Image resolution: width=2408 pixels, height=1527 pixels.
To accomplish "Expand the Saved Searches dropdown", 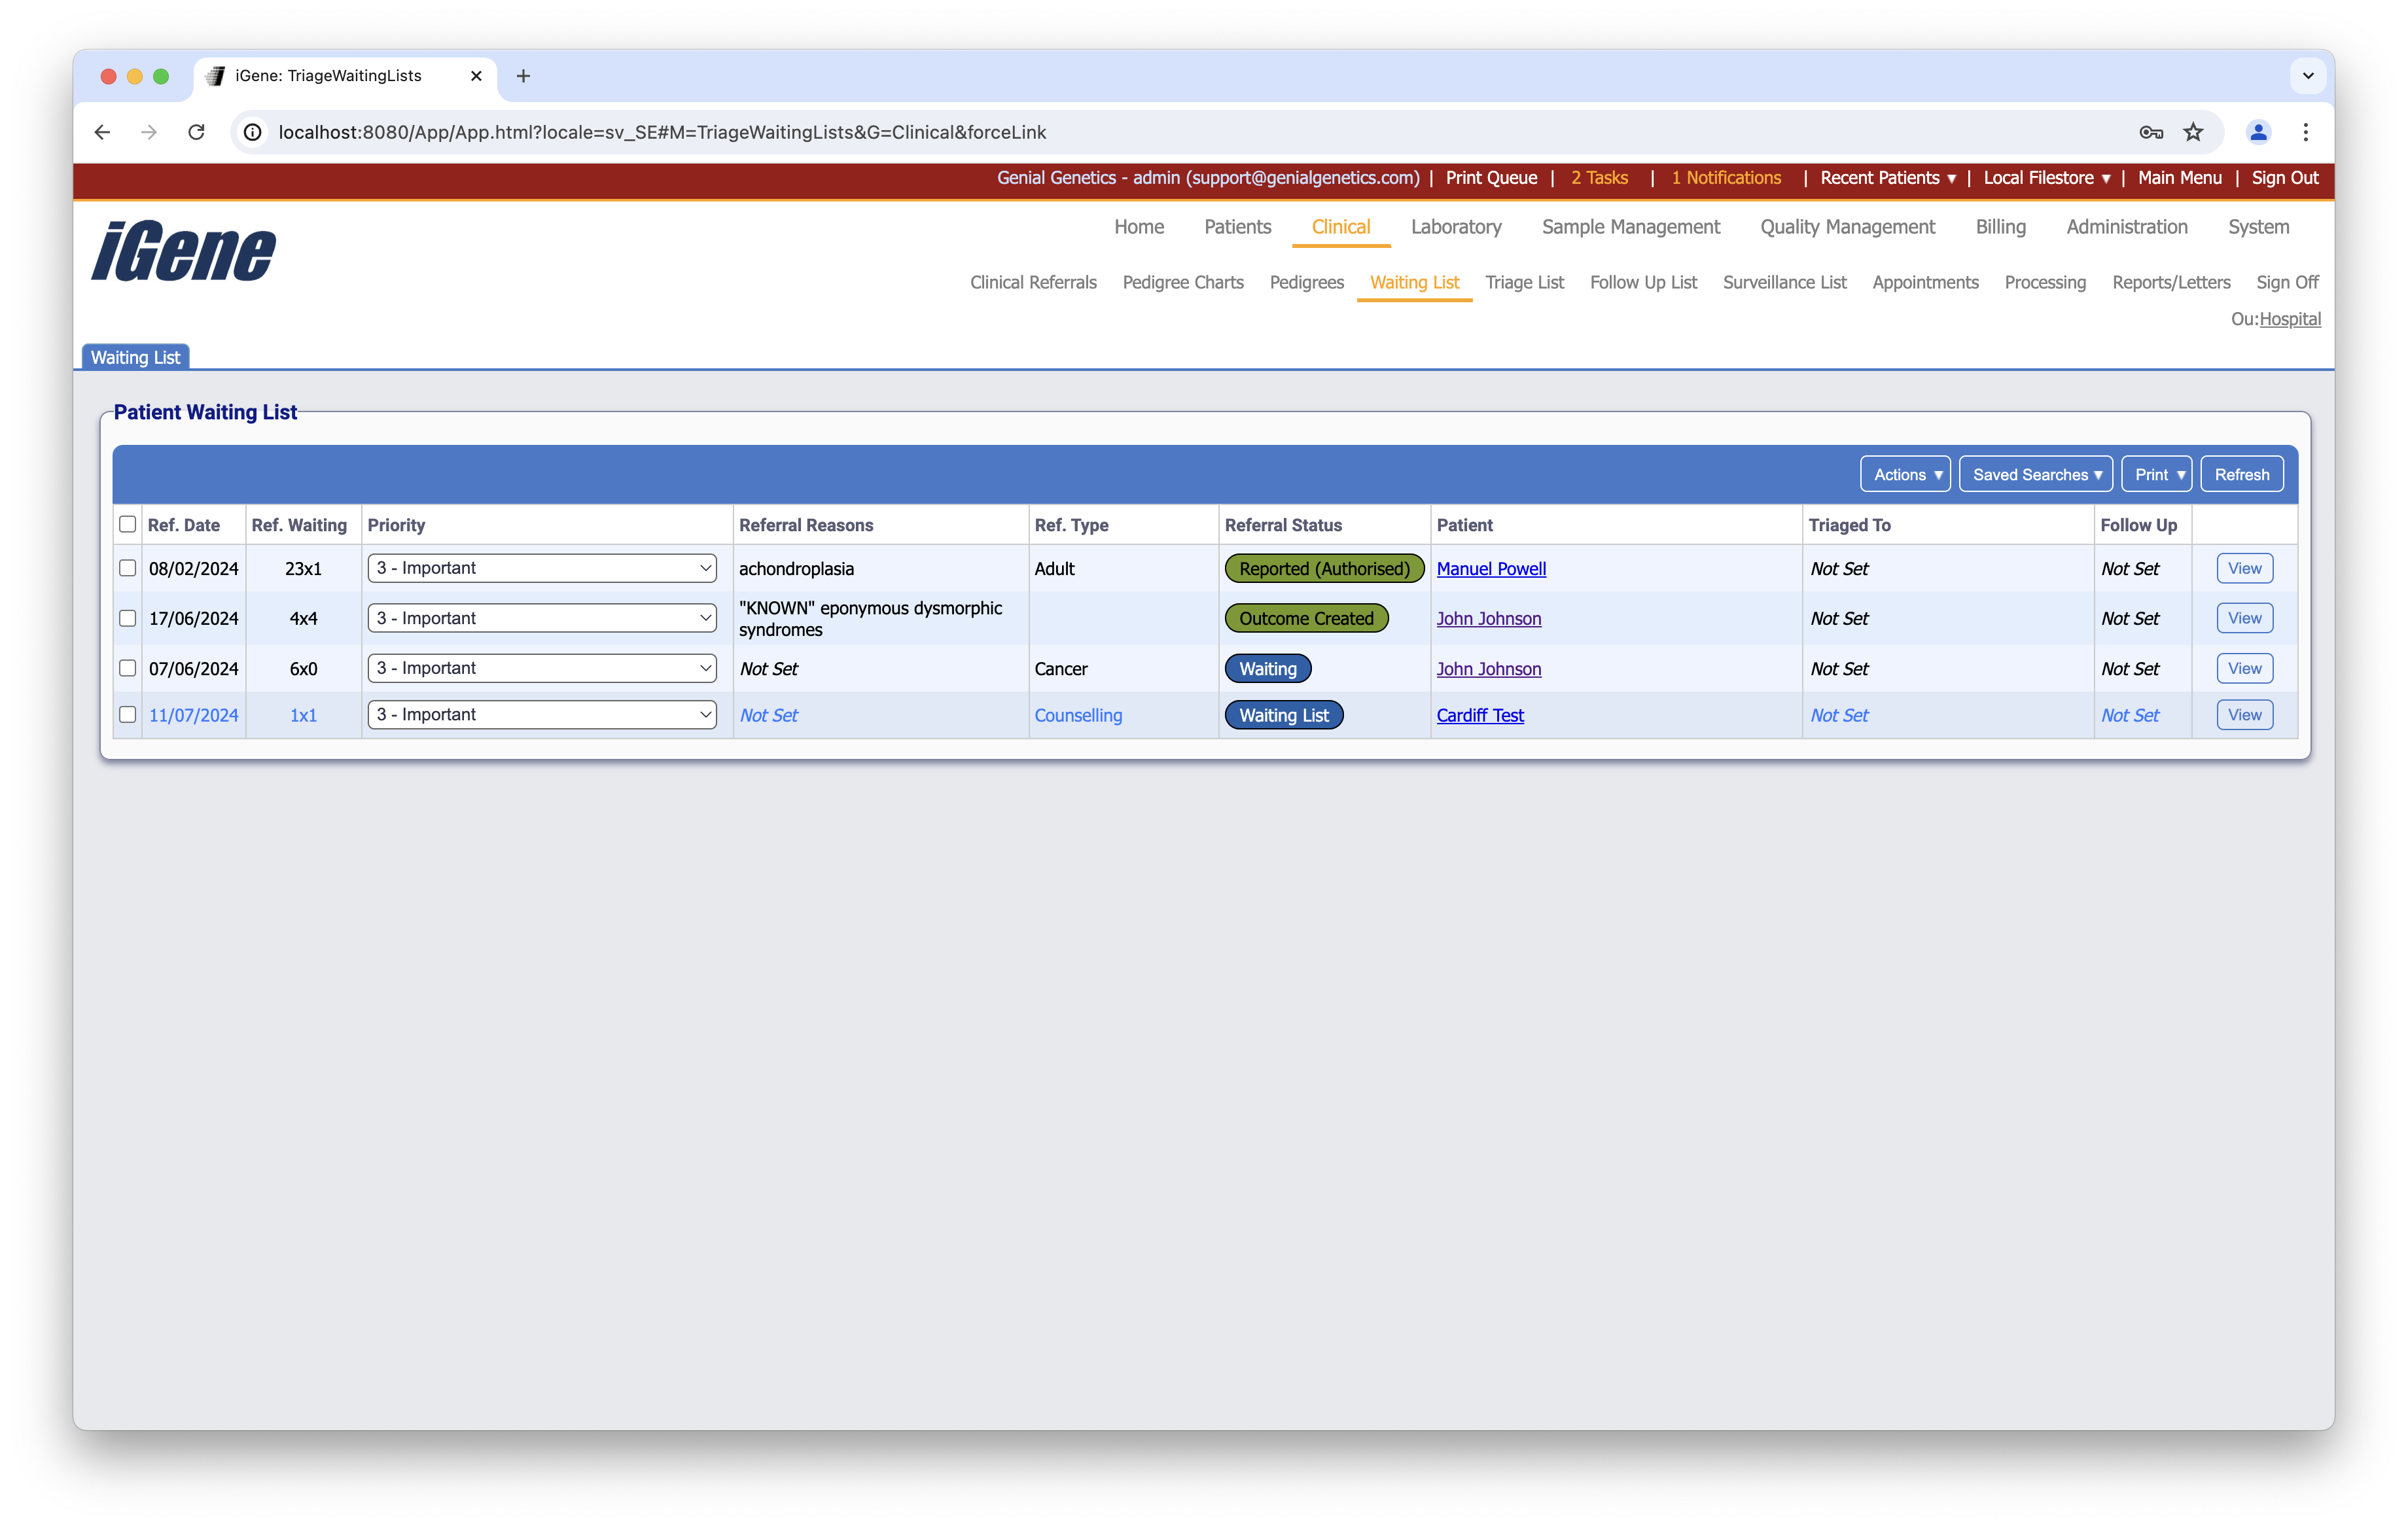I will 2035,474.
